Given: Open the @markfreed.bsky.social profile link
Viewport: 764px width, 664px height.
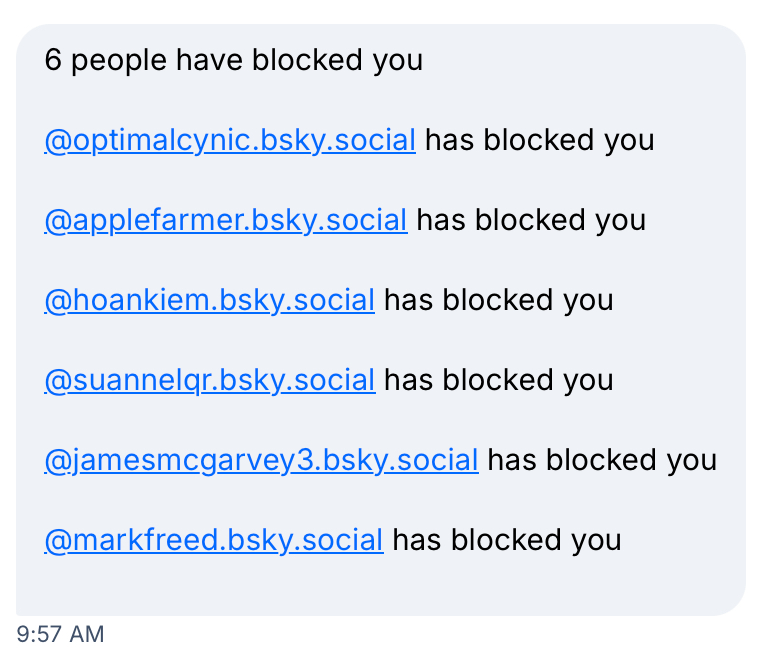Looking at the screenshot, I should 213,540.
